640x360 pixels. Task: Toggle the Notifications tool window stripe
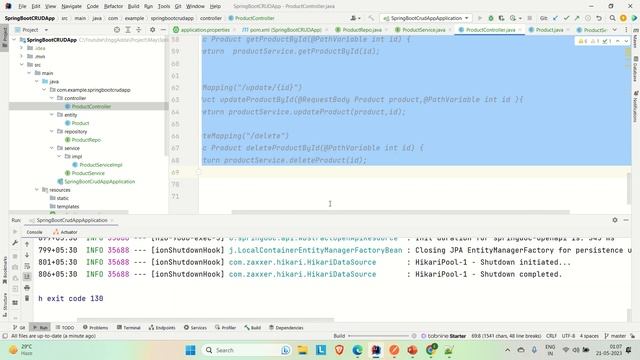coord(636,107)
